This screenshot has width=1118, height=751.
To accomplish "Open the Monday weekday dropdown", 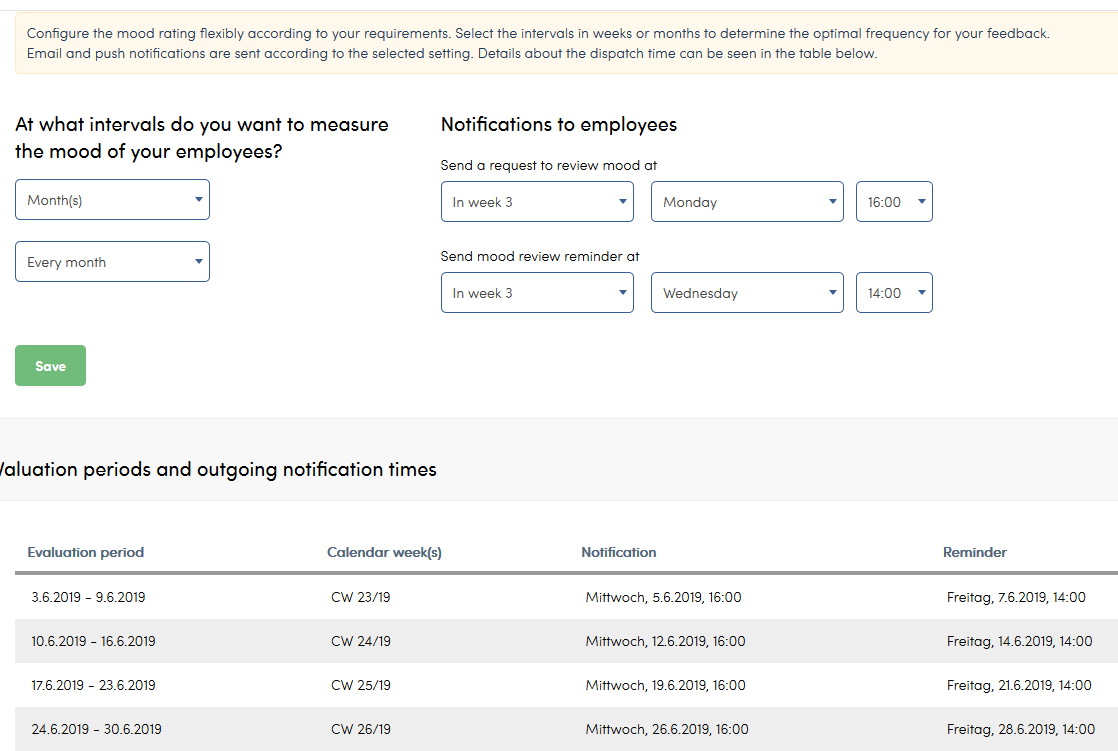I will 747,202.
